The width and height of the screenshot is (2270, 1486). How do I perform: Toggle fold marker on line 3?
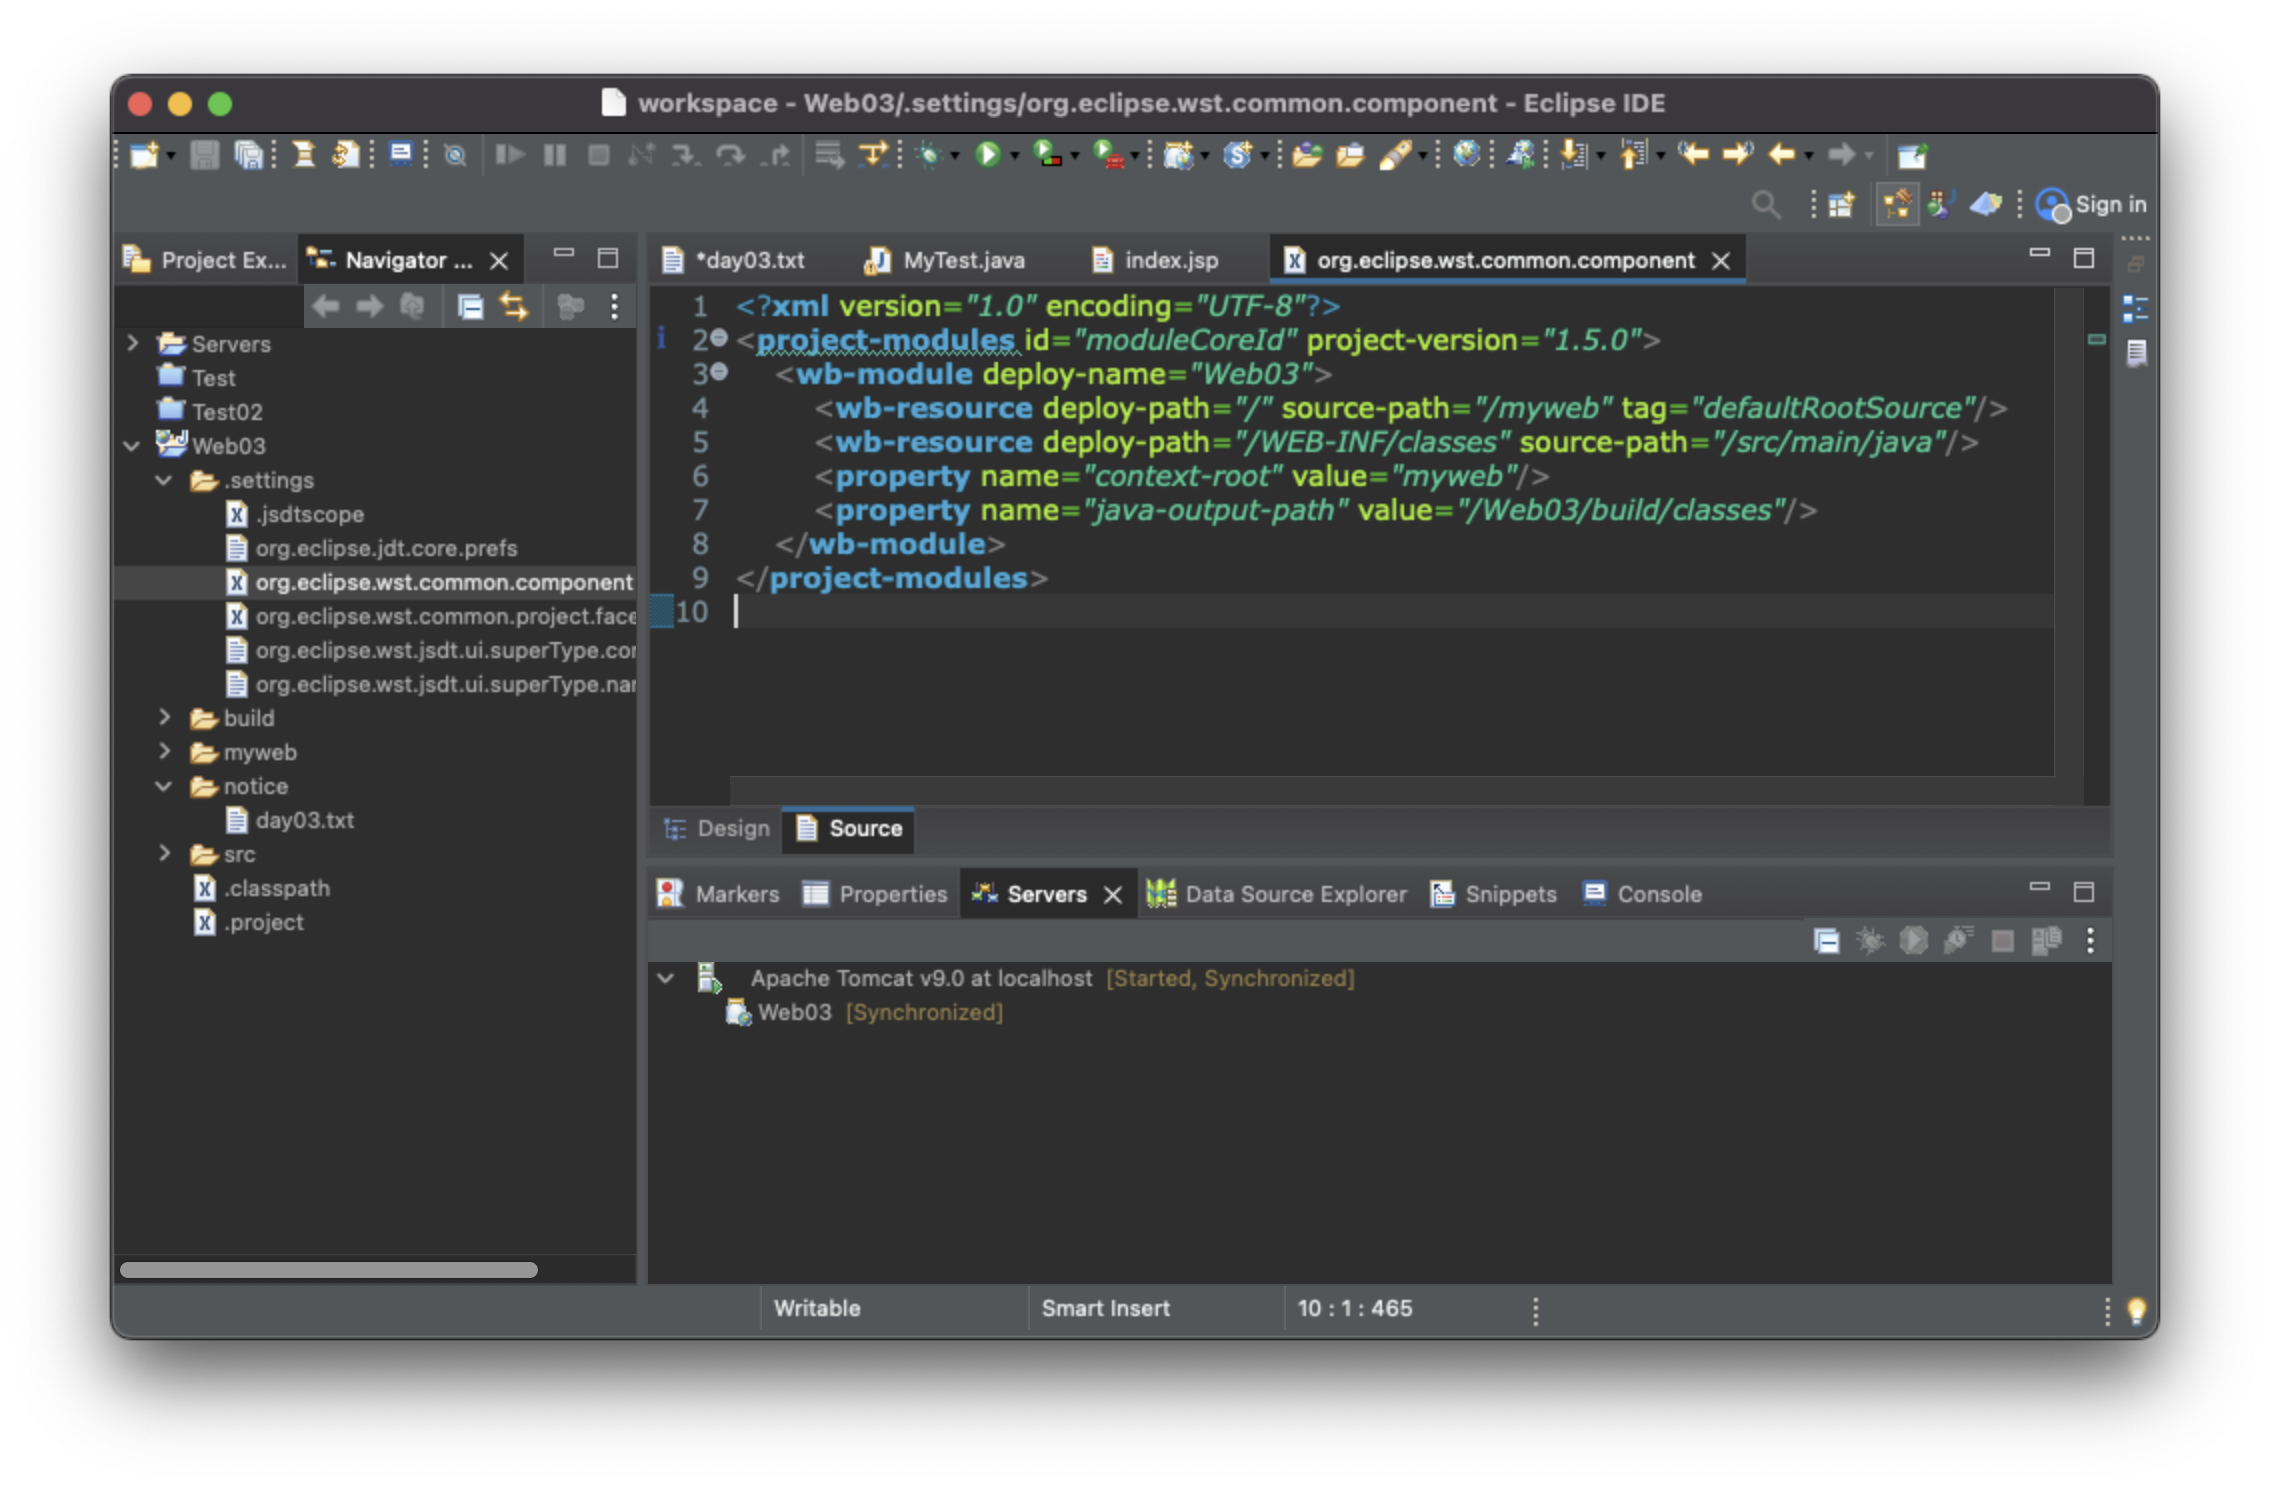(x=720, y=373)
